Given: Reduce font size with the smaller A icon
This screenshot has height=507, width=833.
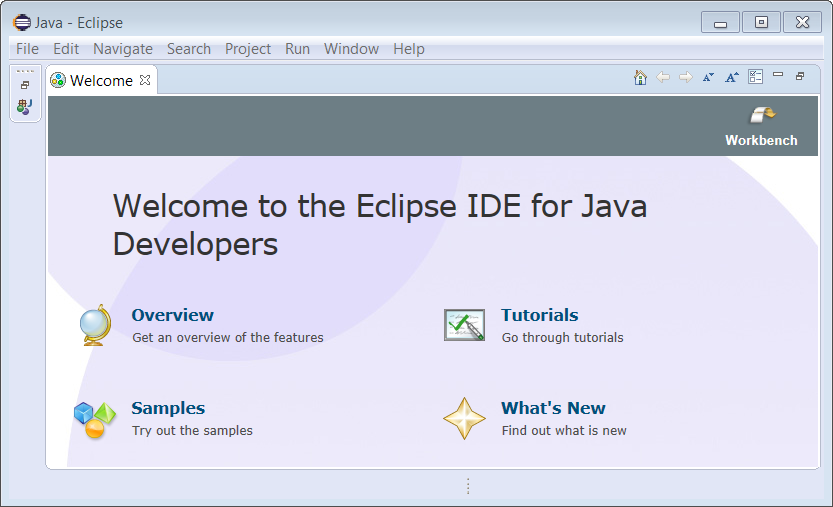Looking at the screenshot, I should pyautogui.click(x=708, y=78).
